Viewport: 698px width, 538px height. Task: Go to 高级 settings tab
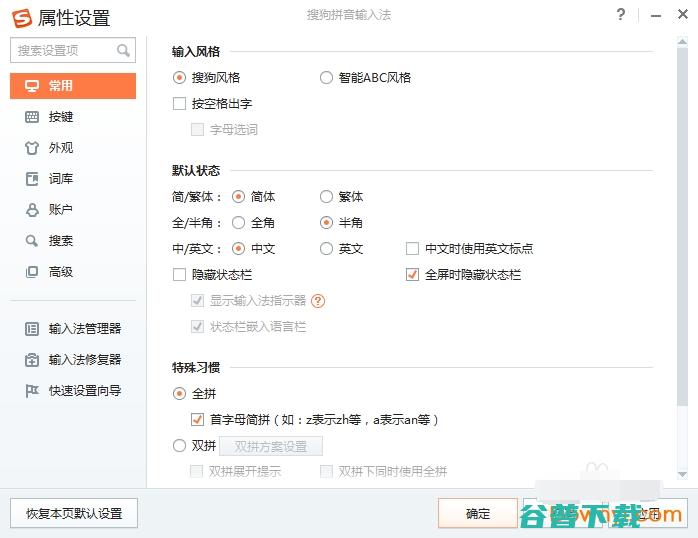pos(73,271)
